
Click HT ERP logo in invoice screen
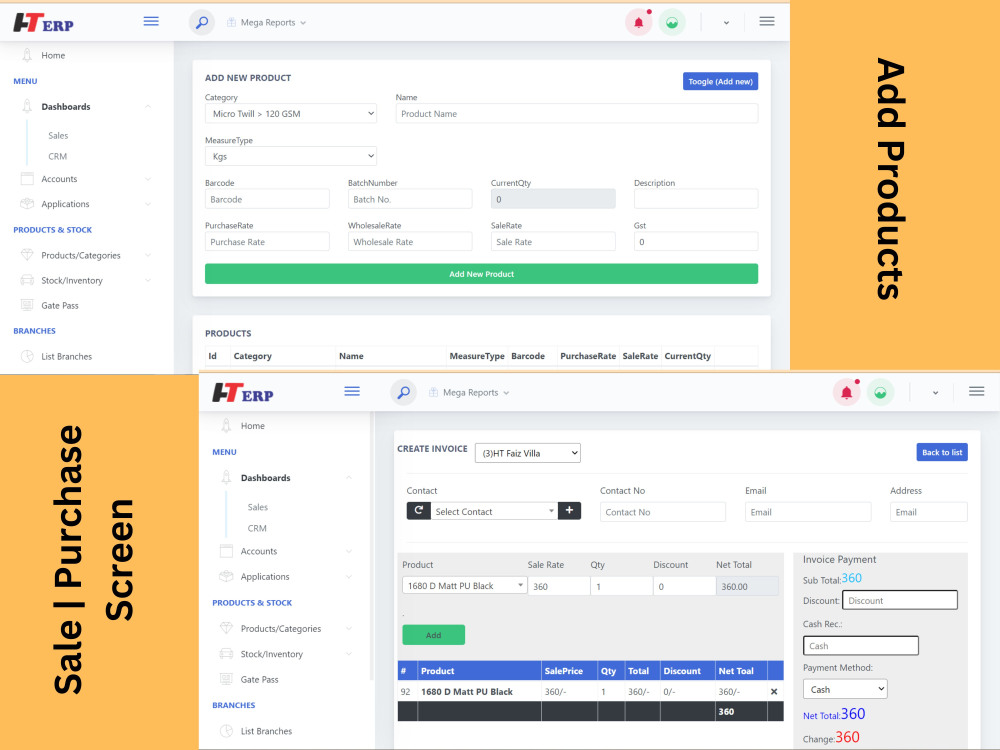click(242, 393)
